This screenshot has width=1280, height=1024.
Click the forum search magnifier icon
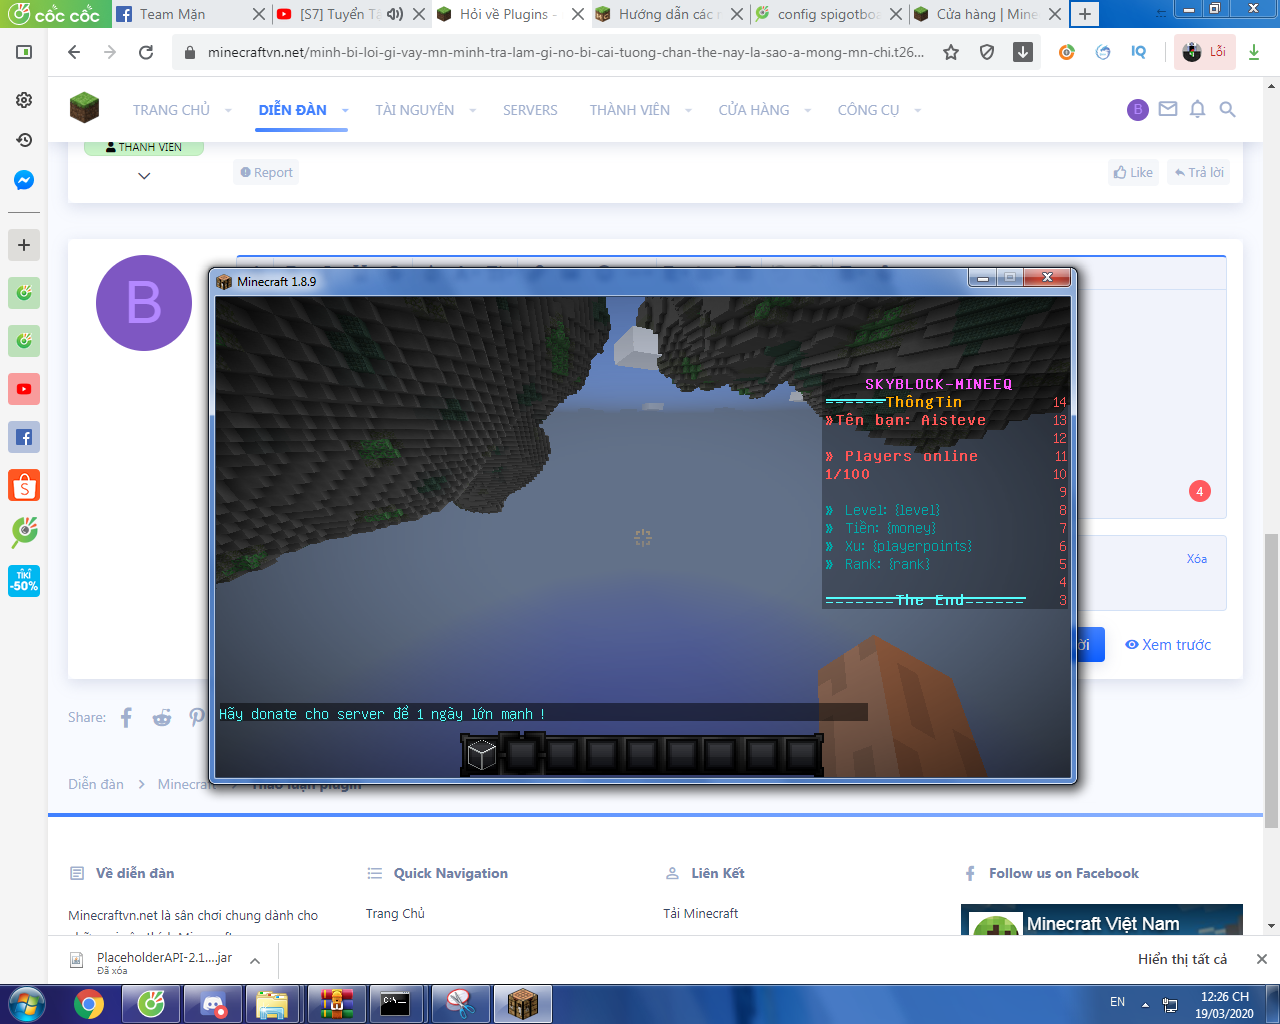coord(1227,110)
